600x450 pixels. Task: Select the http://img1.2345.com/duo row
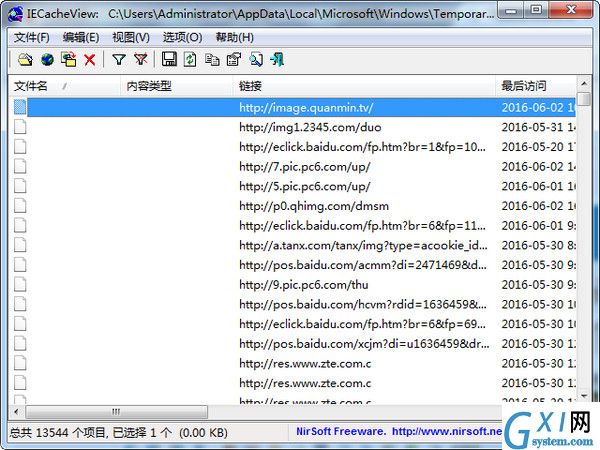click(x=292, y=127)
